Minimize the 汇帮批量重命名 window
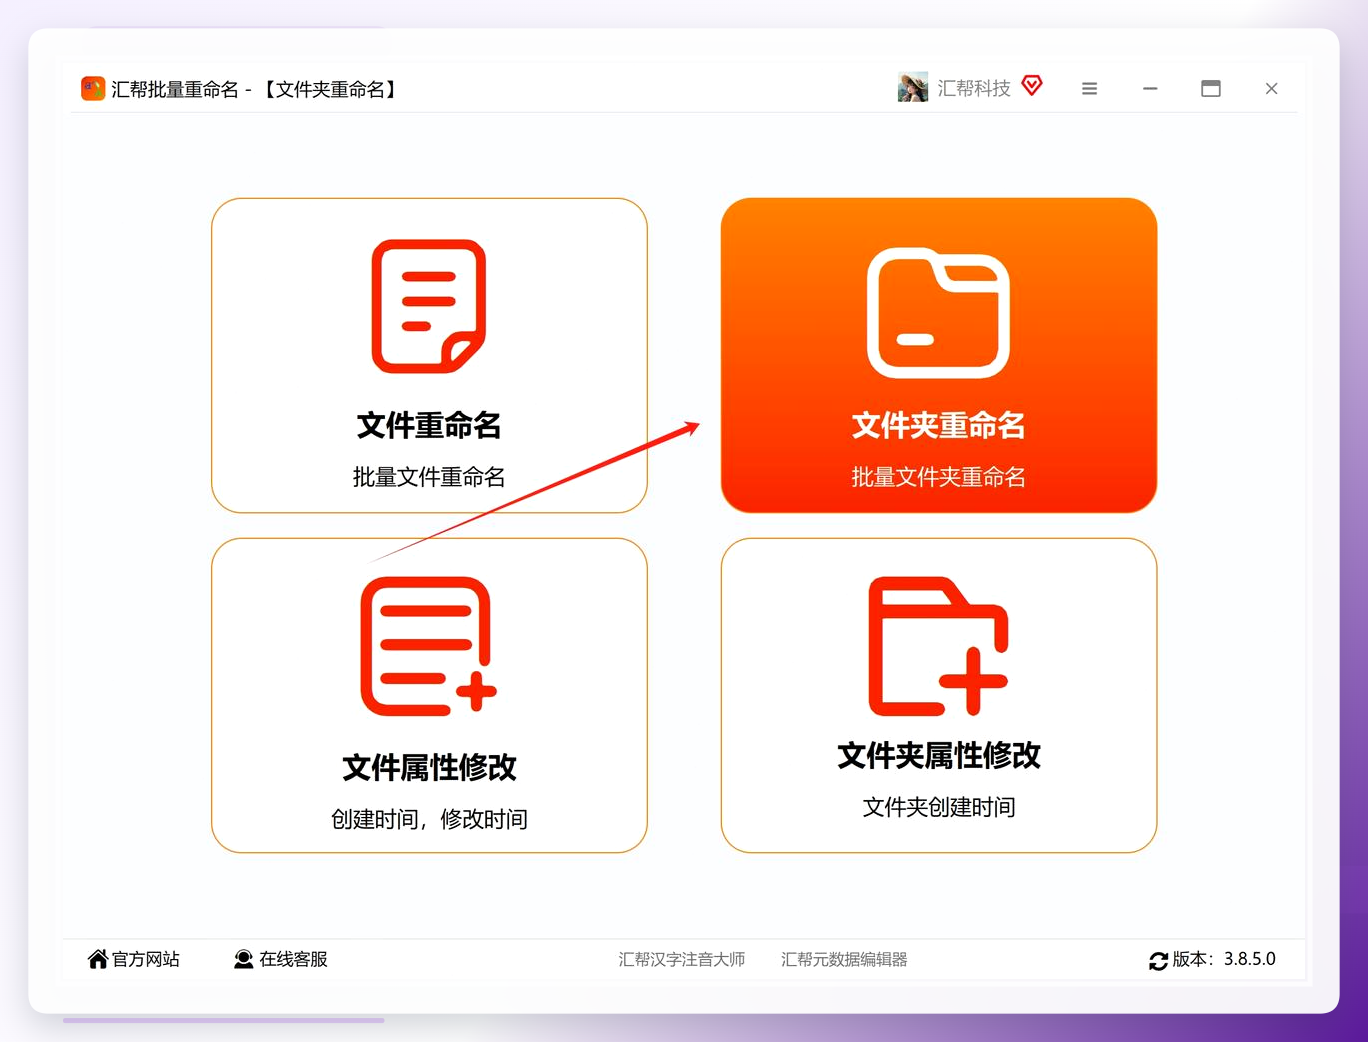The height and width of the screenshot is (1042, 1368). [x=1150, y=89]
